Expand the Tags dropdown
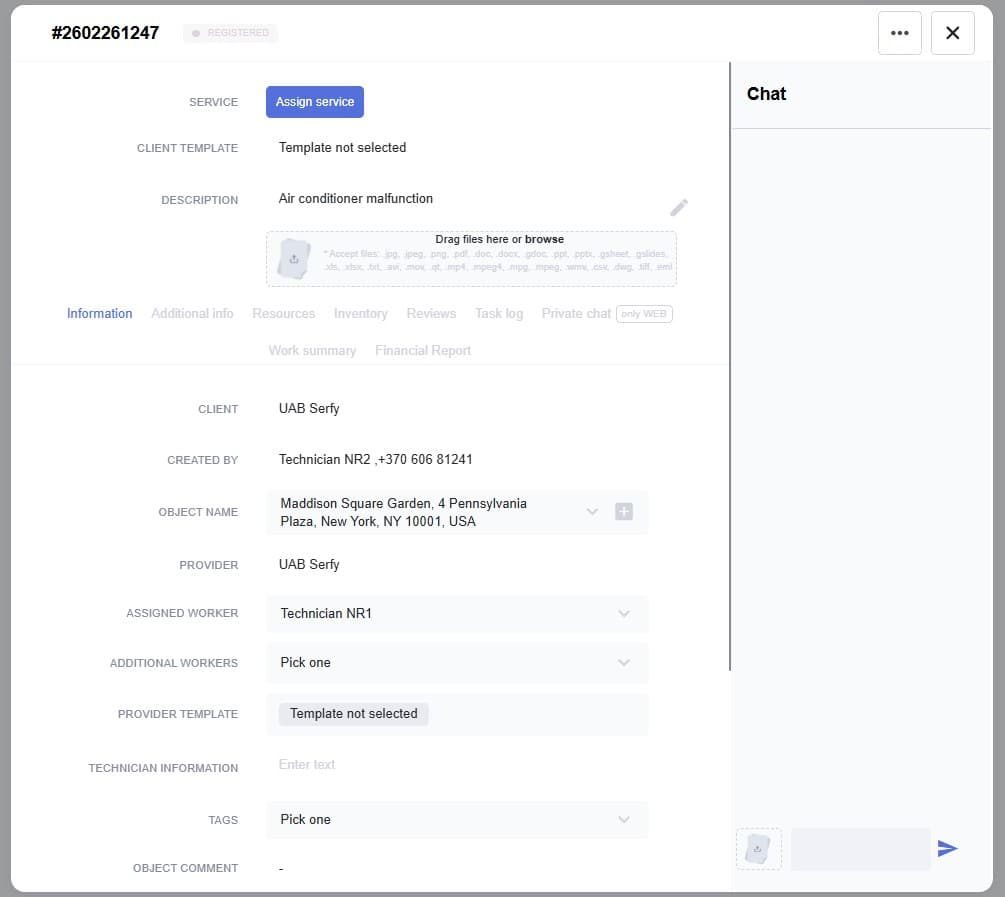Viewport: 1005px width, 897px height. click(624, 820)
